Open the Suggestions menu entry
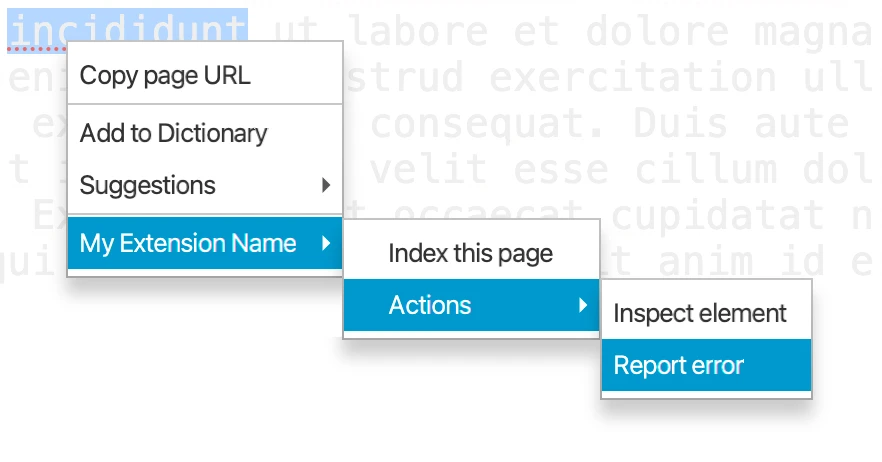The width and height of the screenshot is (882, 462). coord(147,185)
